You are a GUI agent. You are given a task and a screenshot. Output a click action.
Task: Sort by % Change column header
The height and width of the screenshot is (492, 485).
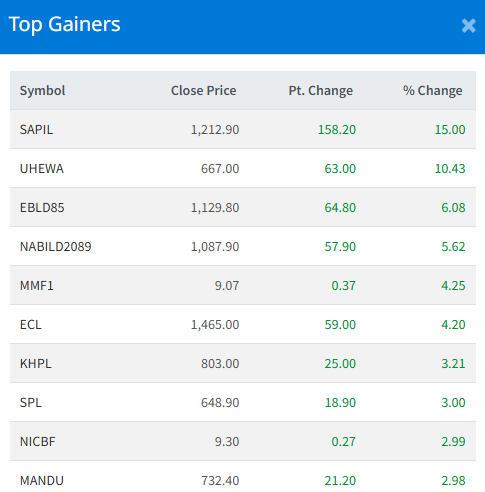click(433, 91)
